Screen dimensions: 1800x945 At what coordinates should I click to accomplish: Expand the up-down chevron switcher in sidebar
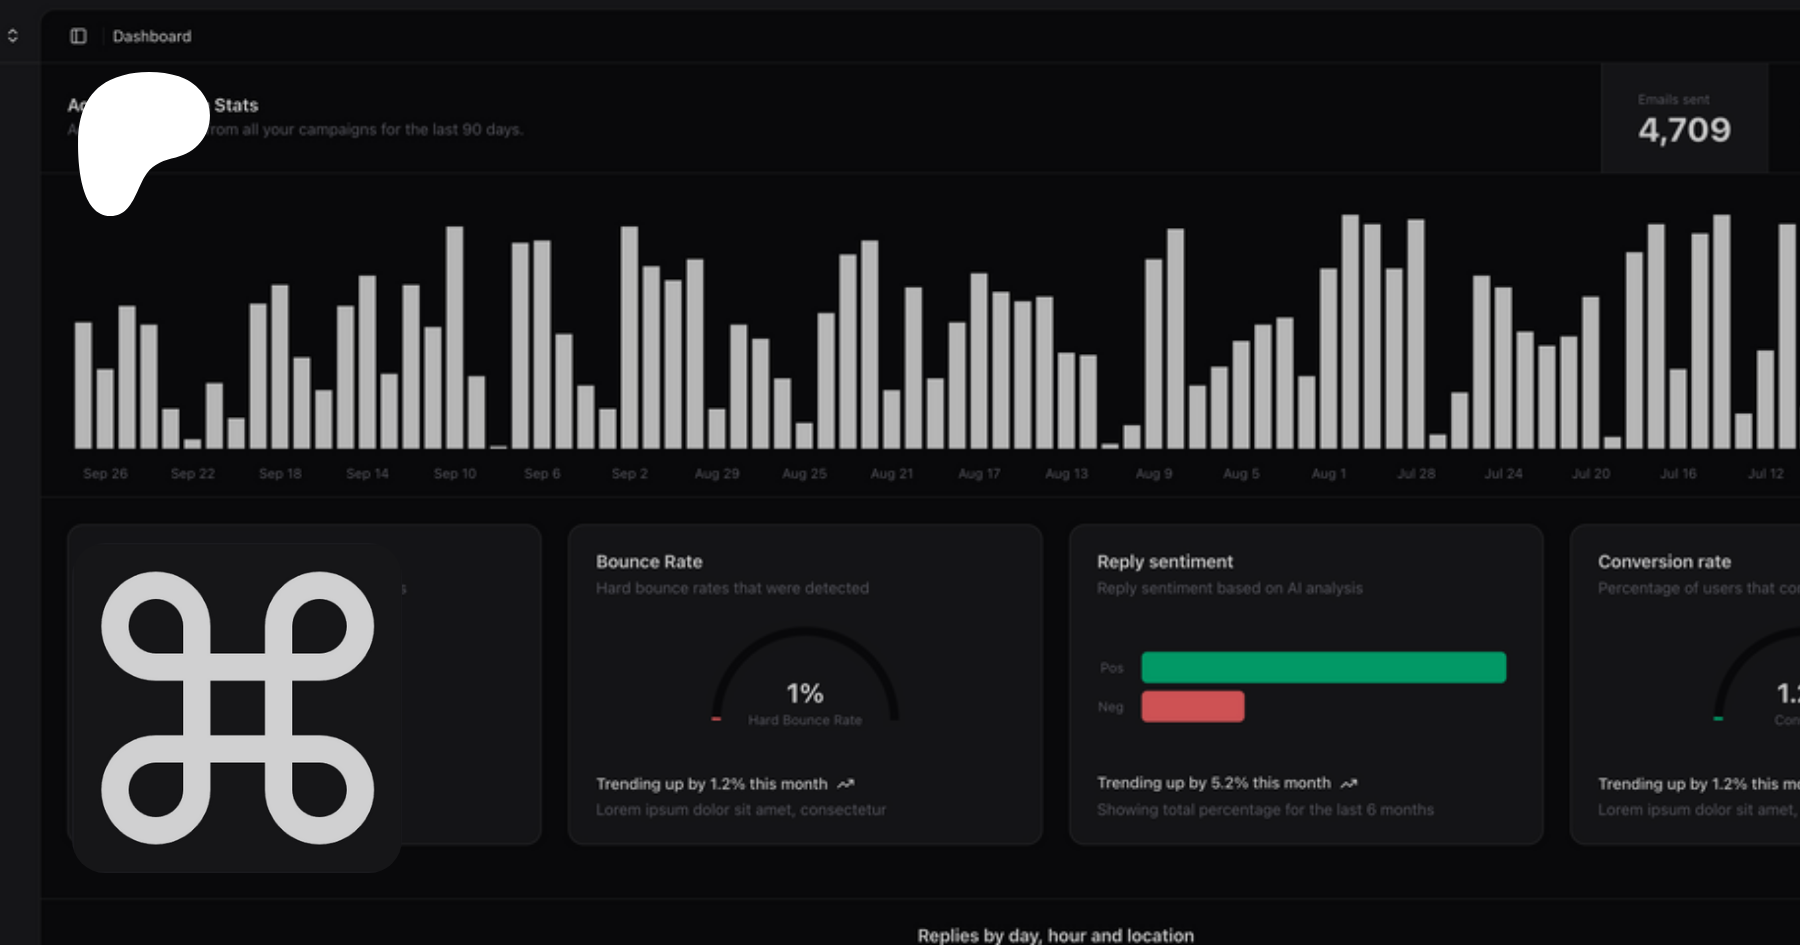(13, 36)
